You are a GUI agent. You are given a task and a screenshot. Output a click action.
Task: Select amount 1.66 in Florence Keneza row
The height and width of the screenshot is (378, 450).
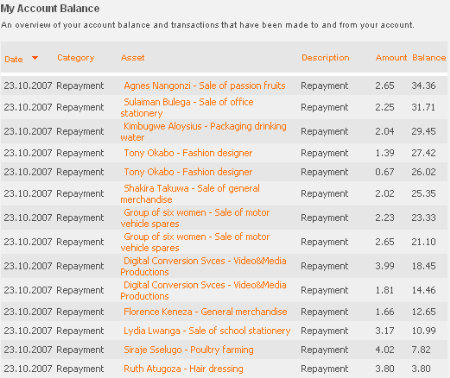click(385, 312)
